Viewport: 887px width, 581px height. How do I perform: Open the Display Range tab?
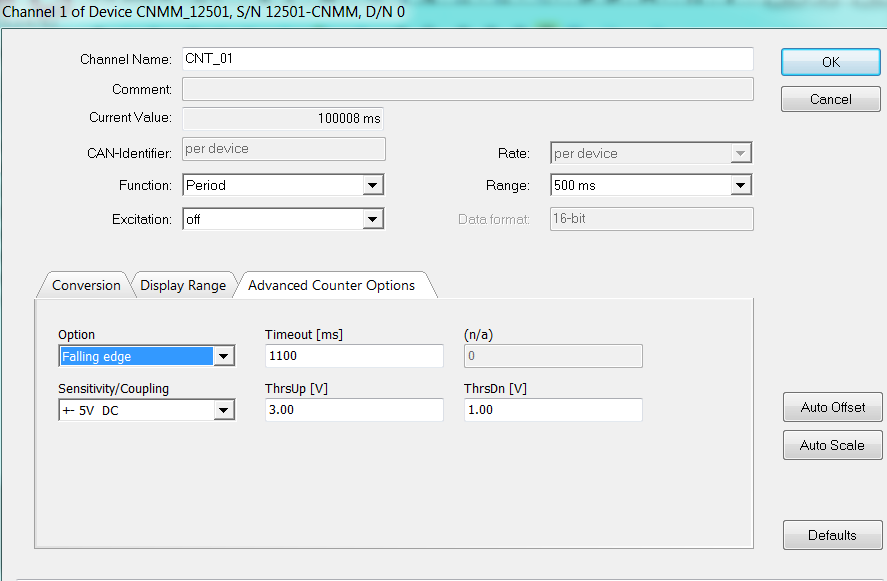(183, 285)
